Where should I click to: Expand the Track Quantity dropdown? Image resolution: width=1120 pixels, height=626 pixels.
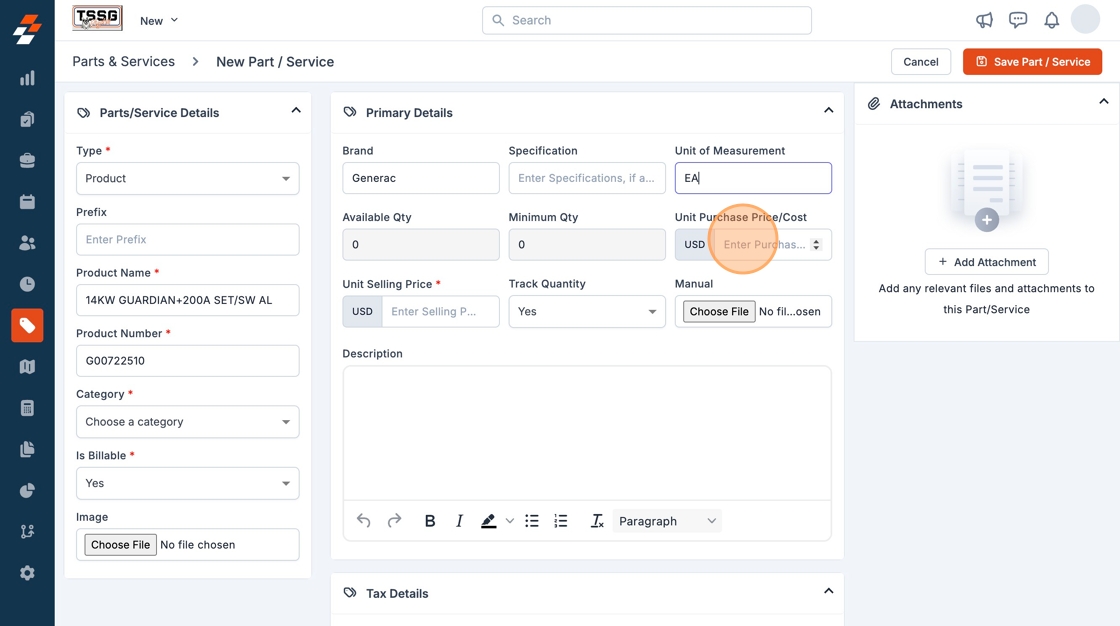point(587,312)
